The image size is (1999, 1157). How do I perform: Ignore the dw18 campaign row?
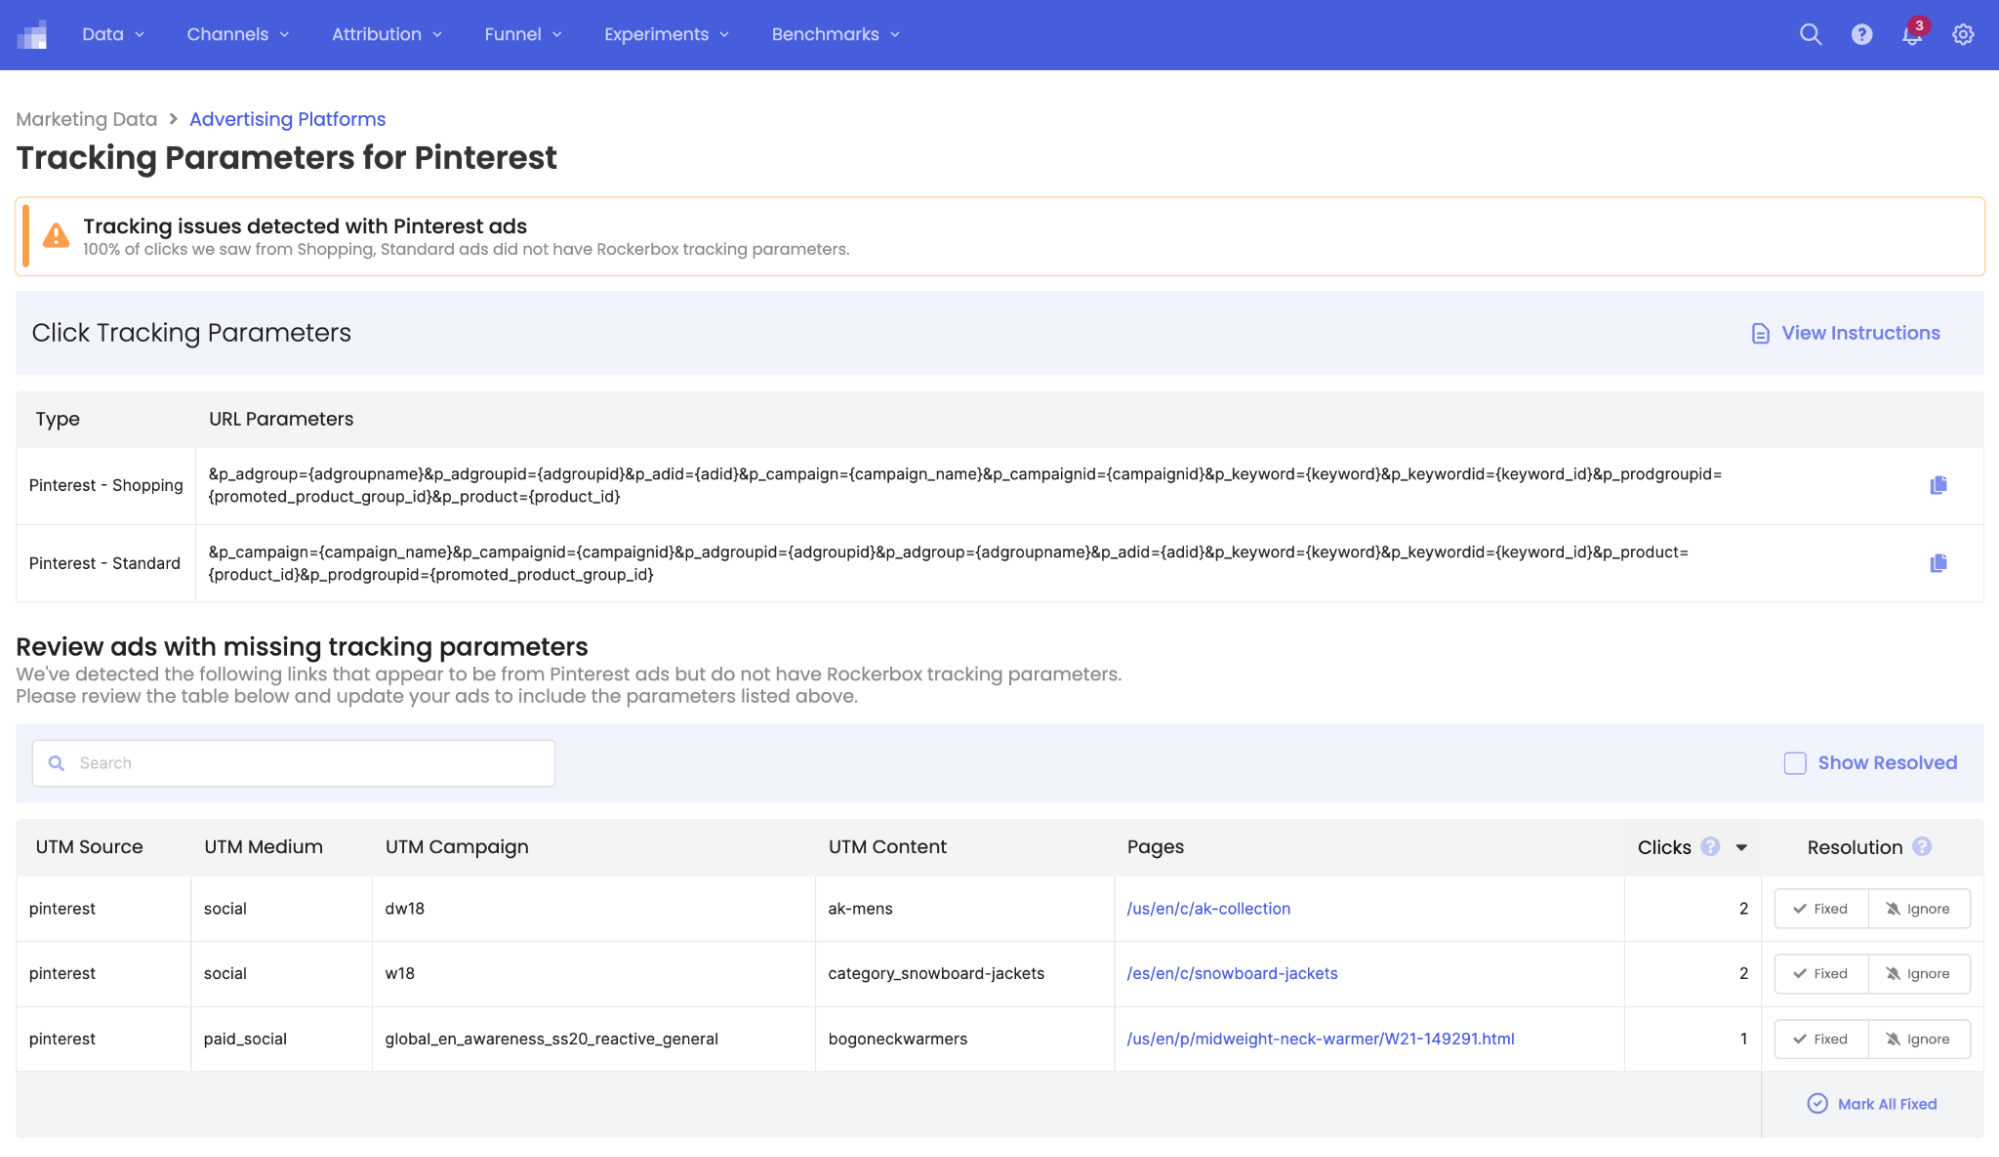tap(1919, 909)
